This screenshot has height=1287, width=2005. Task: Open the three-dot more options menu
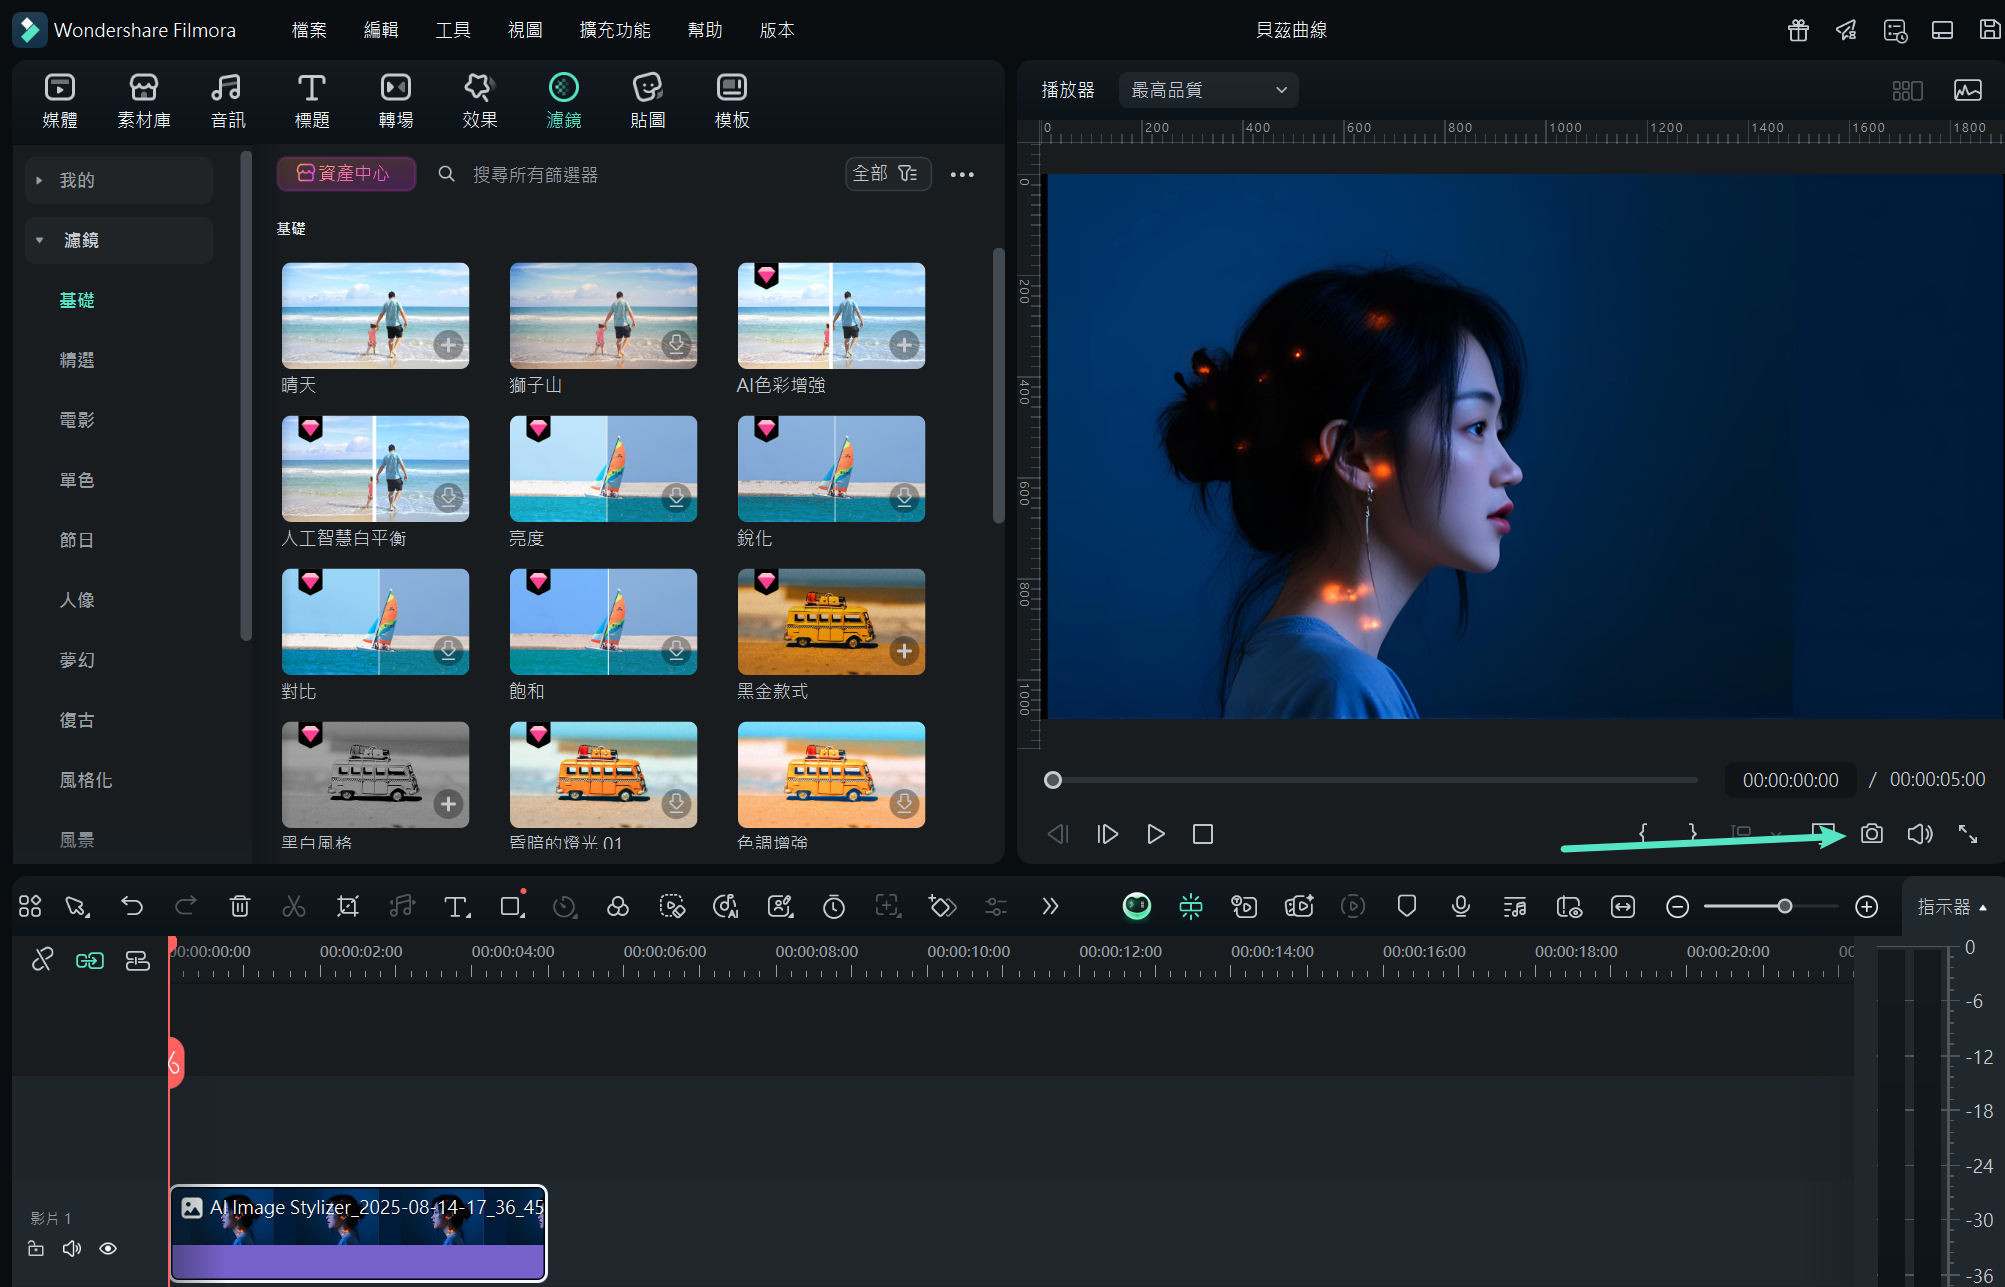[x=962, y=175]
